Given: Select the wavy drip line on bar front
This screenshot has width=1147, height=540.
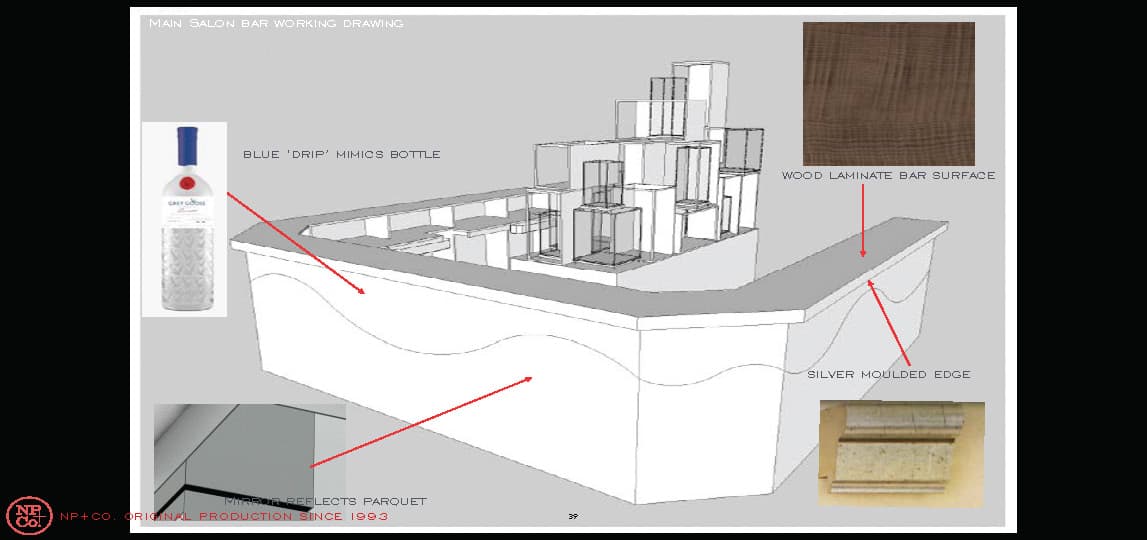Looking at the screenshot, I should (450, 343).
